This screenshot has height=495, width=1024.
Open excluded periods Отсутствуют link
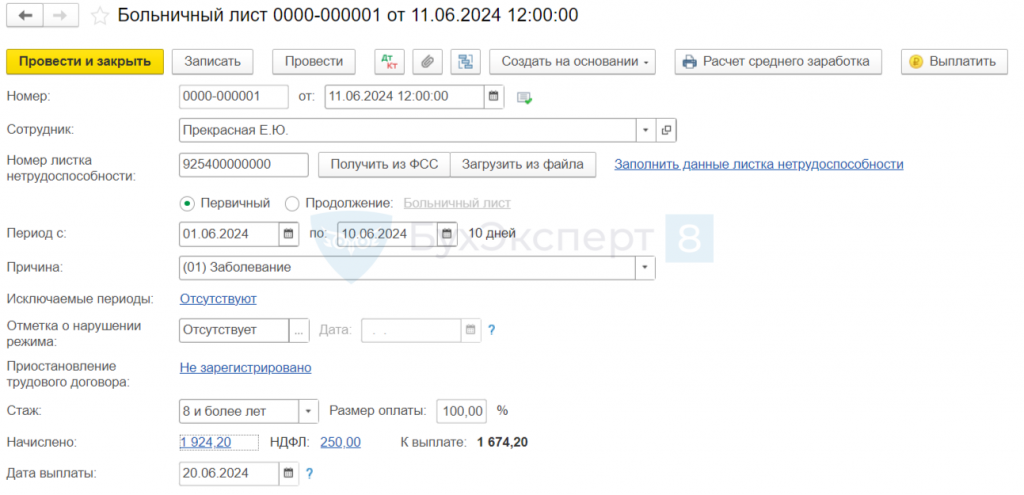[x=218, y=298]
